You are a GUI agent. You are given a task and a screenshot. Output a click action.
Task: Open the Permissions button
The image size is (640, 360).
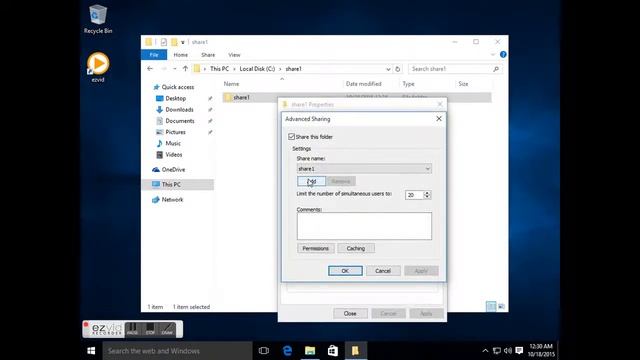316,248
